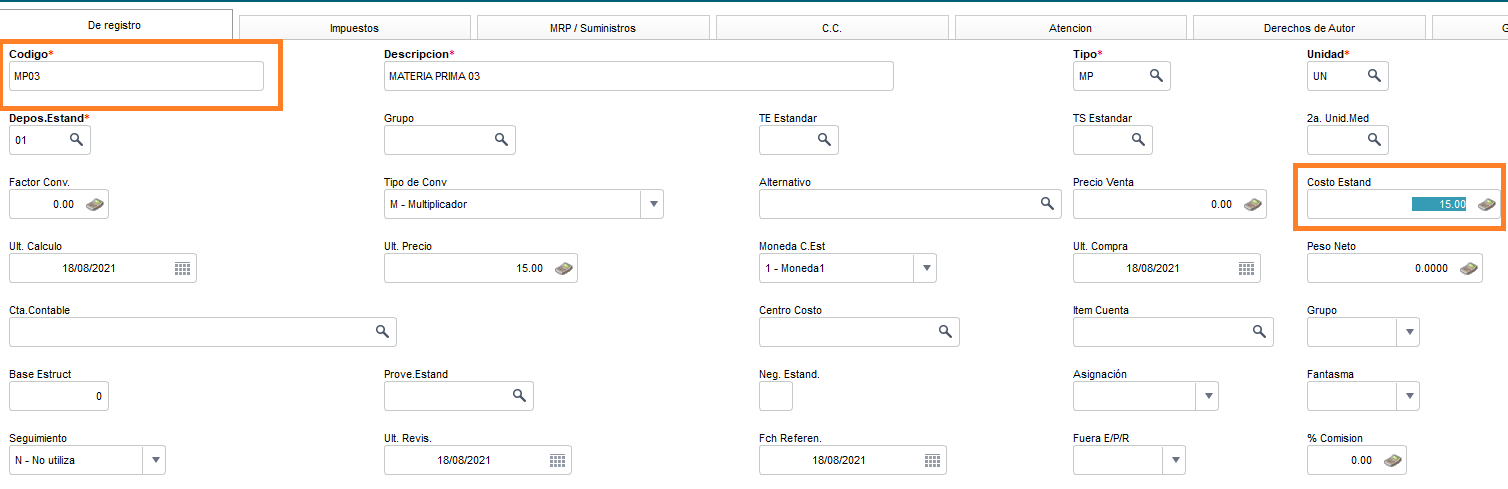Expand the Moneda C.Est dropdown
Viewport: 1508px width, 489px height.
pos(925,268)
